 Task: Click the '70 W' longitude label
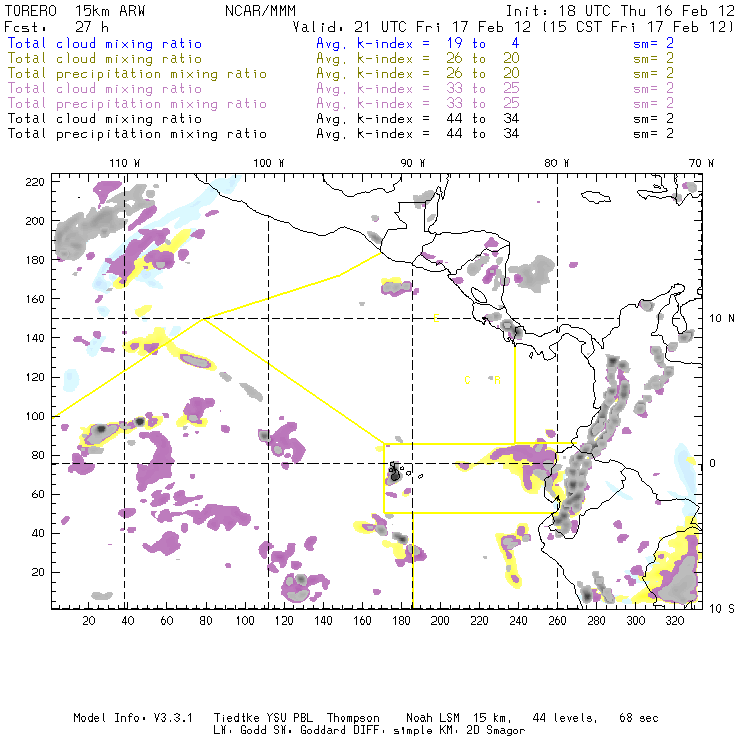coord(701,163)
